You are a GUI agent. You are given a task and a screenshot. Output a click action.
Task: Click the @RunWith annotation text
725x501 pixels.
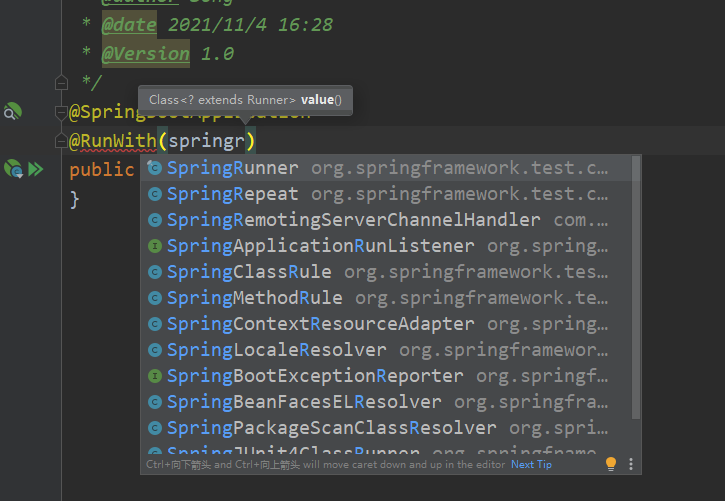coord(113,141)
